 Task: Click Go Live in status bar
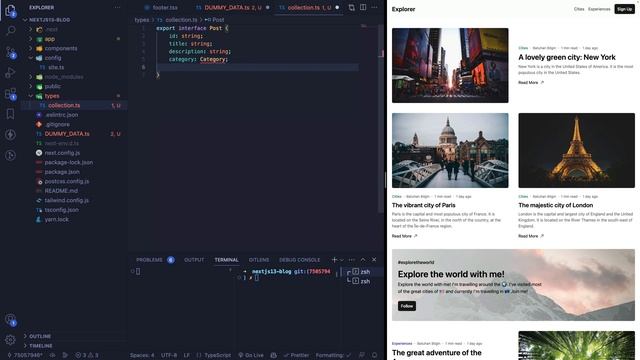click(251, 355)
